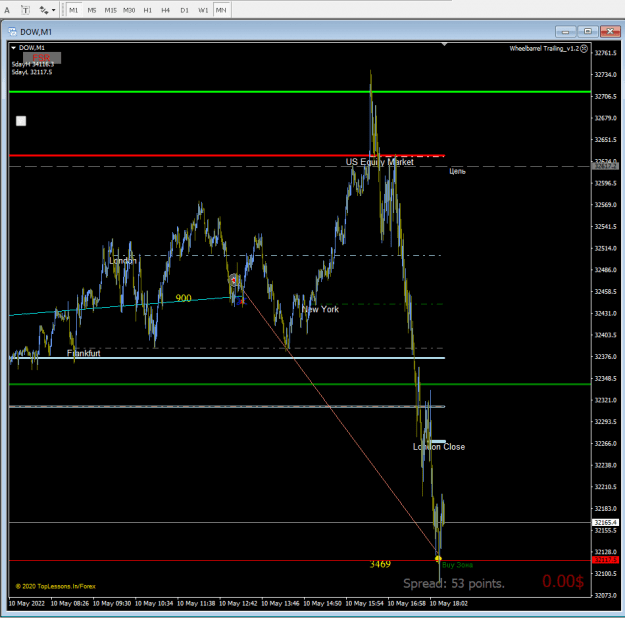625x618 pixels.
Task: Click the DOW,M1 chart window icon
Action: tap(12, 32)
